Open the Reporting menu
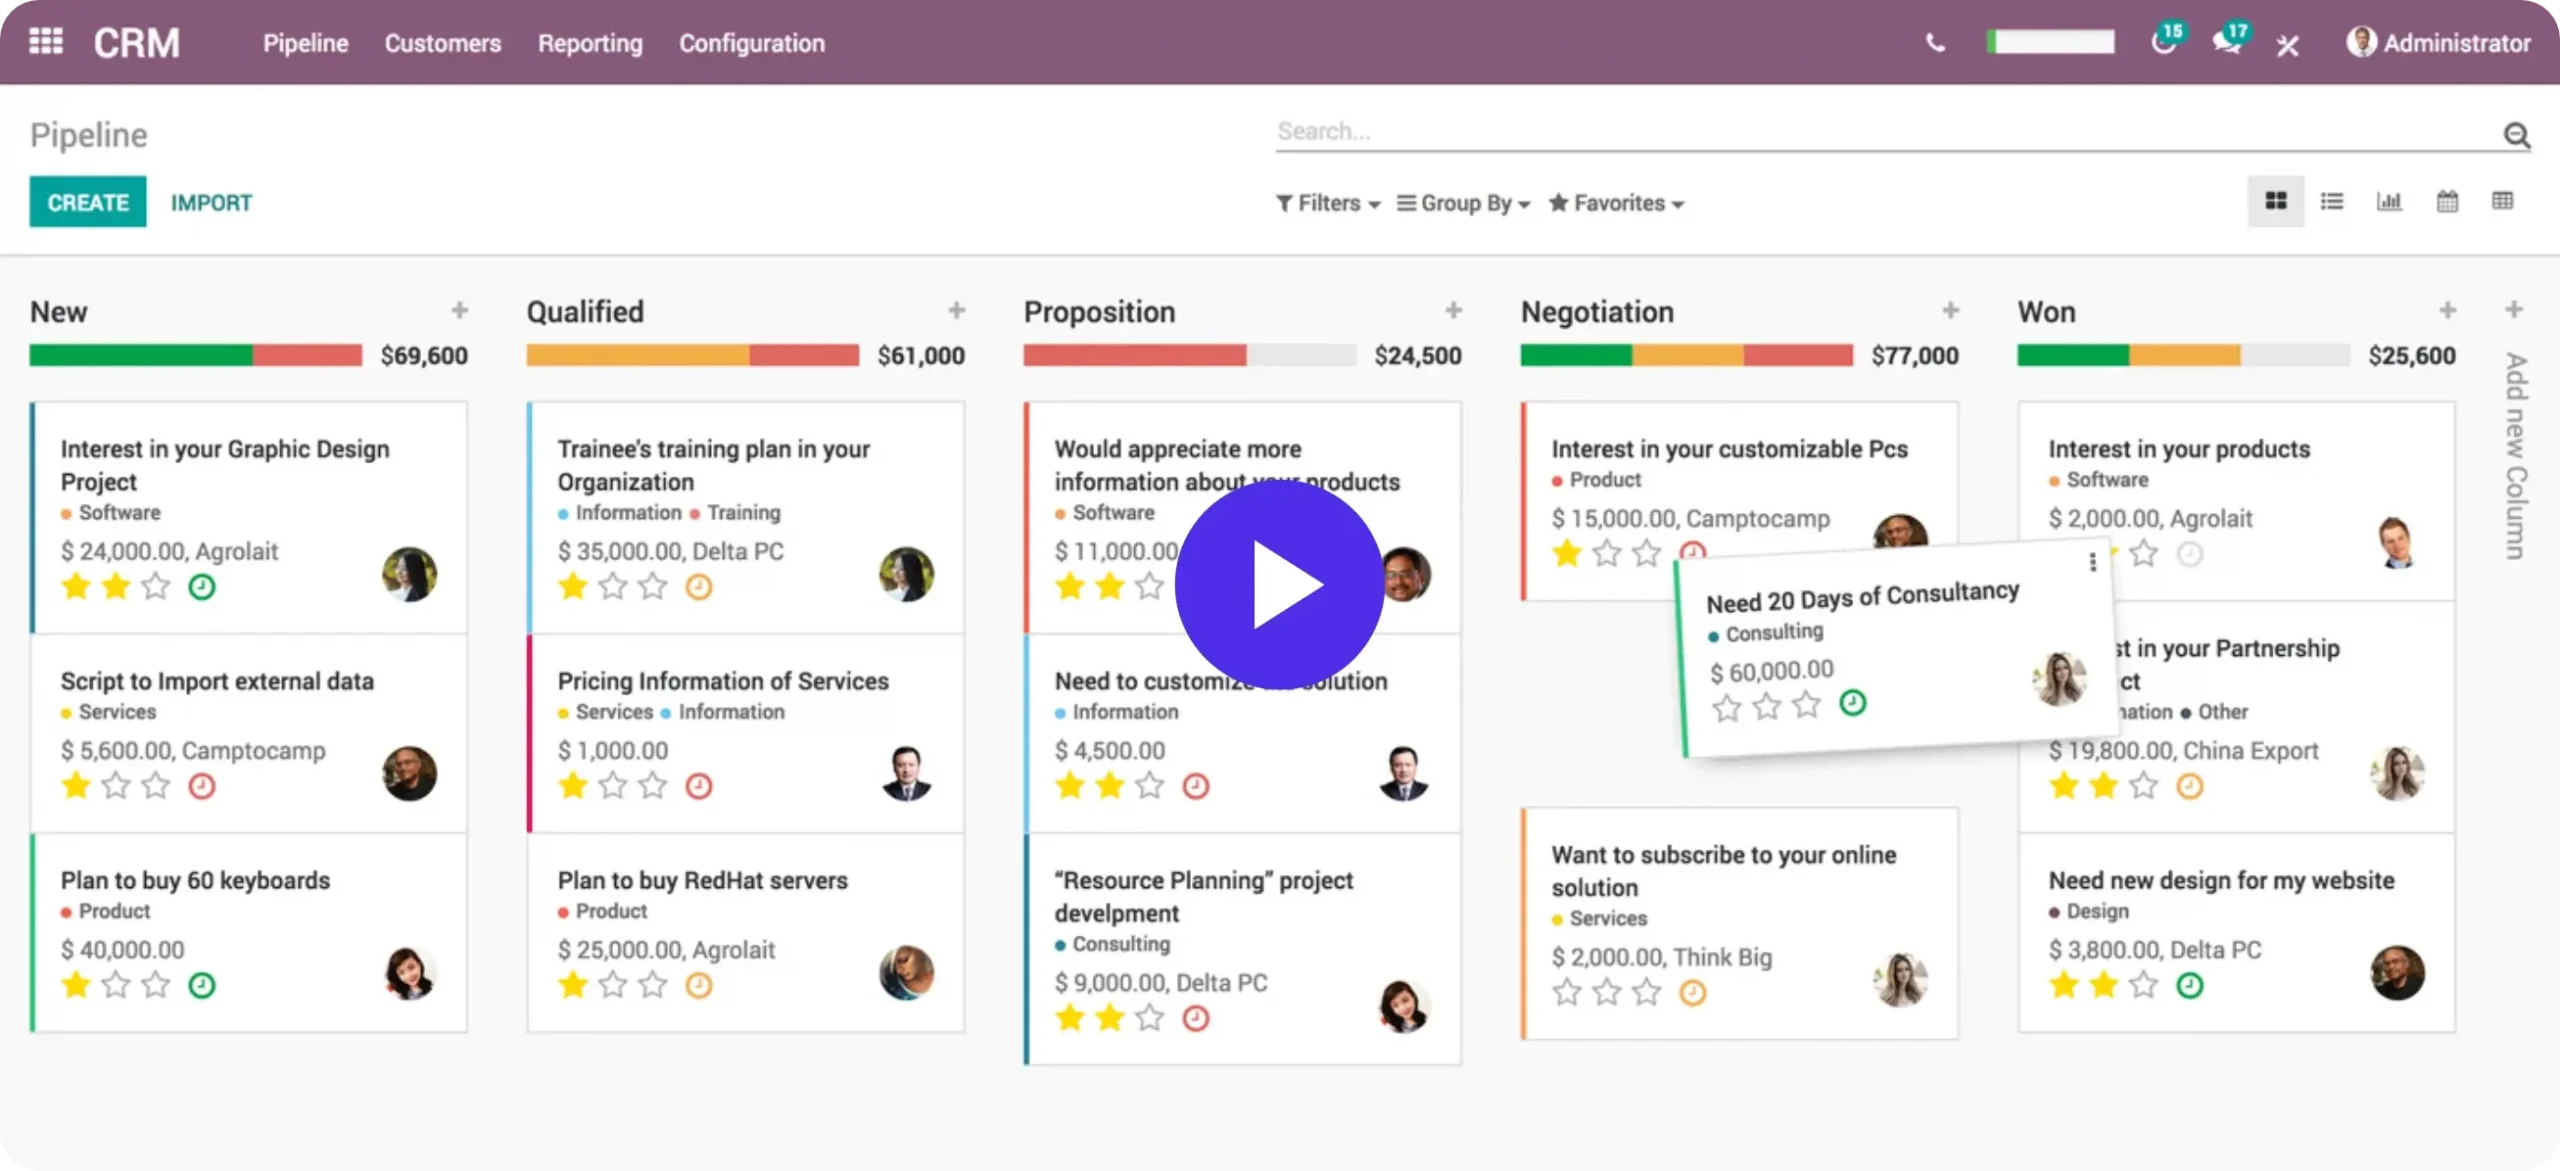2560x1171 pixels. (x=590, y=43)
